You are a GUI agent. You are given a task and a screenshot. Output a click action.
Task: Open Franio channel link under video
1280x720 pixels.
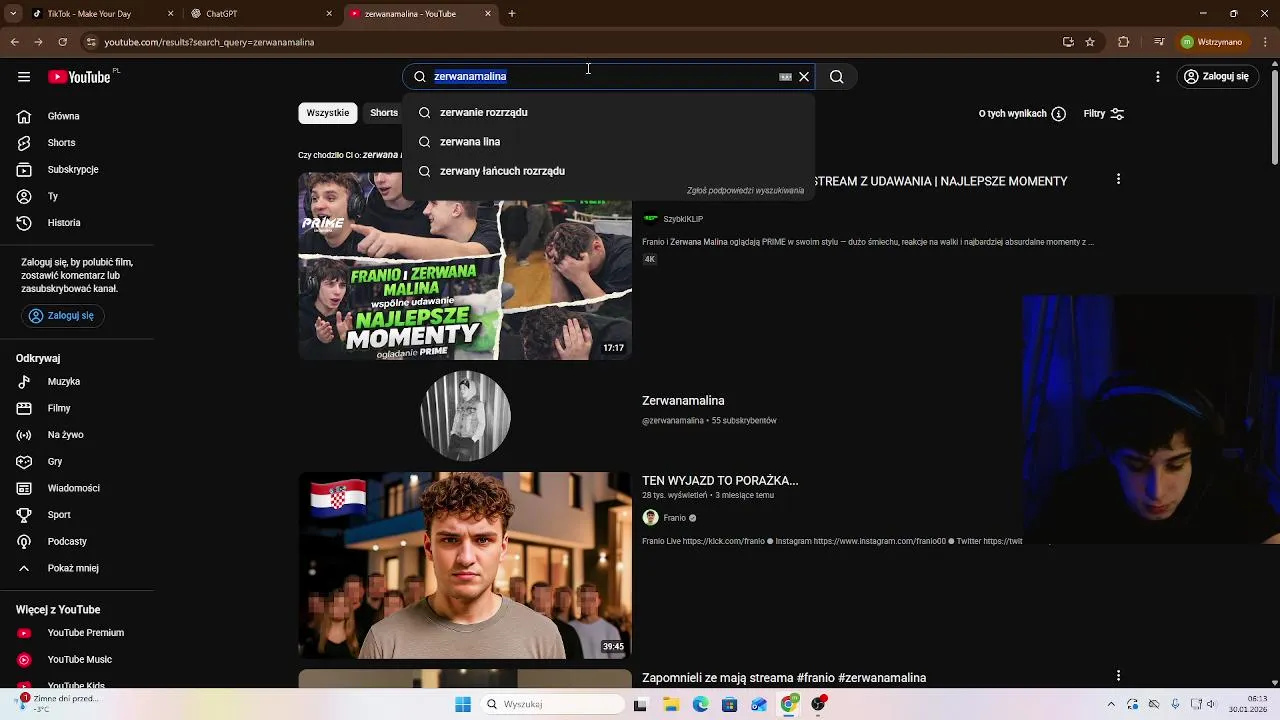click(x=674, y=518)
